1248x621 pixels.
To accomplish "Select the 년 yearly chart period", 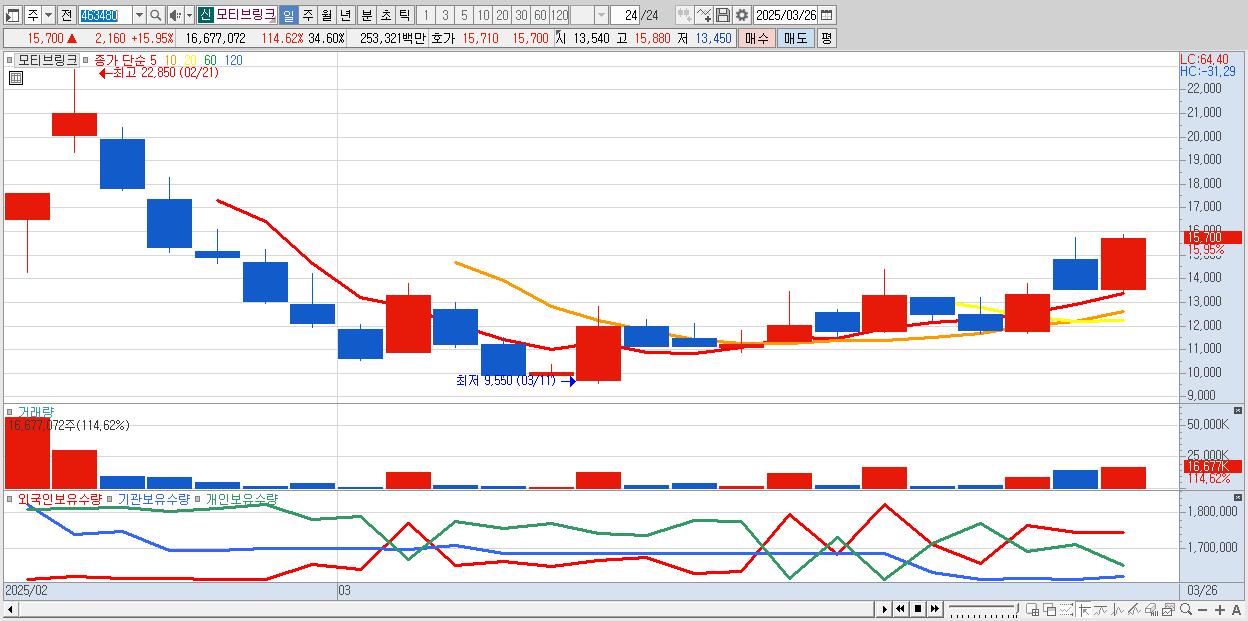I will 345,15.
